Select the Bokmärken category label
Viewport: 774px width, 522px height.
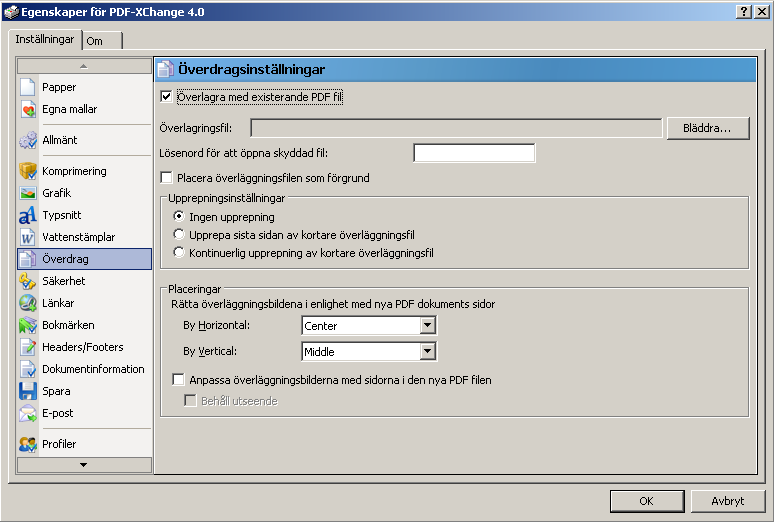pos(68,325)
